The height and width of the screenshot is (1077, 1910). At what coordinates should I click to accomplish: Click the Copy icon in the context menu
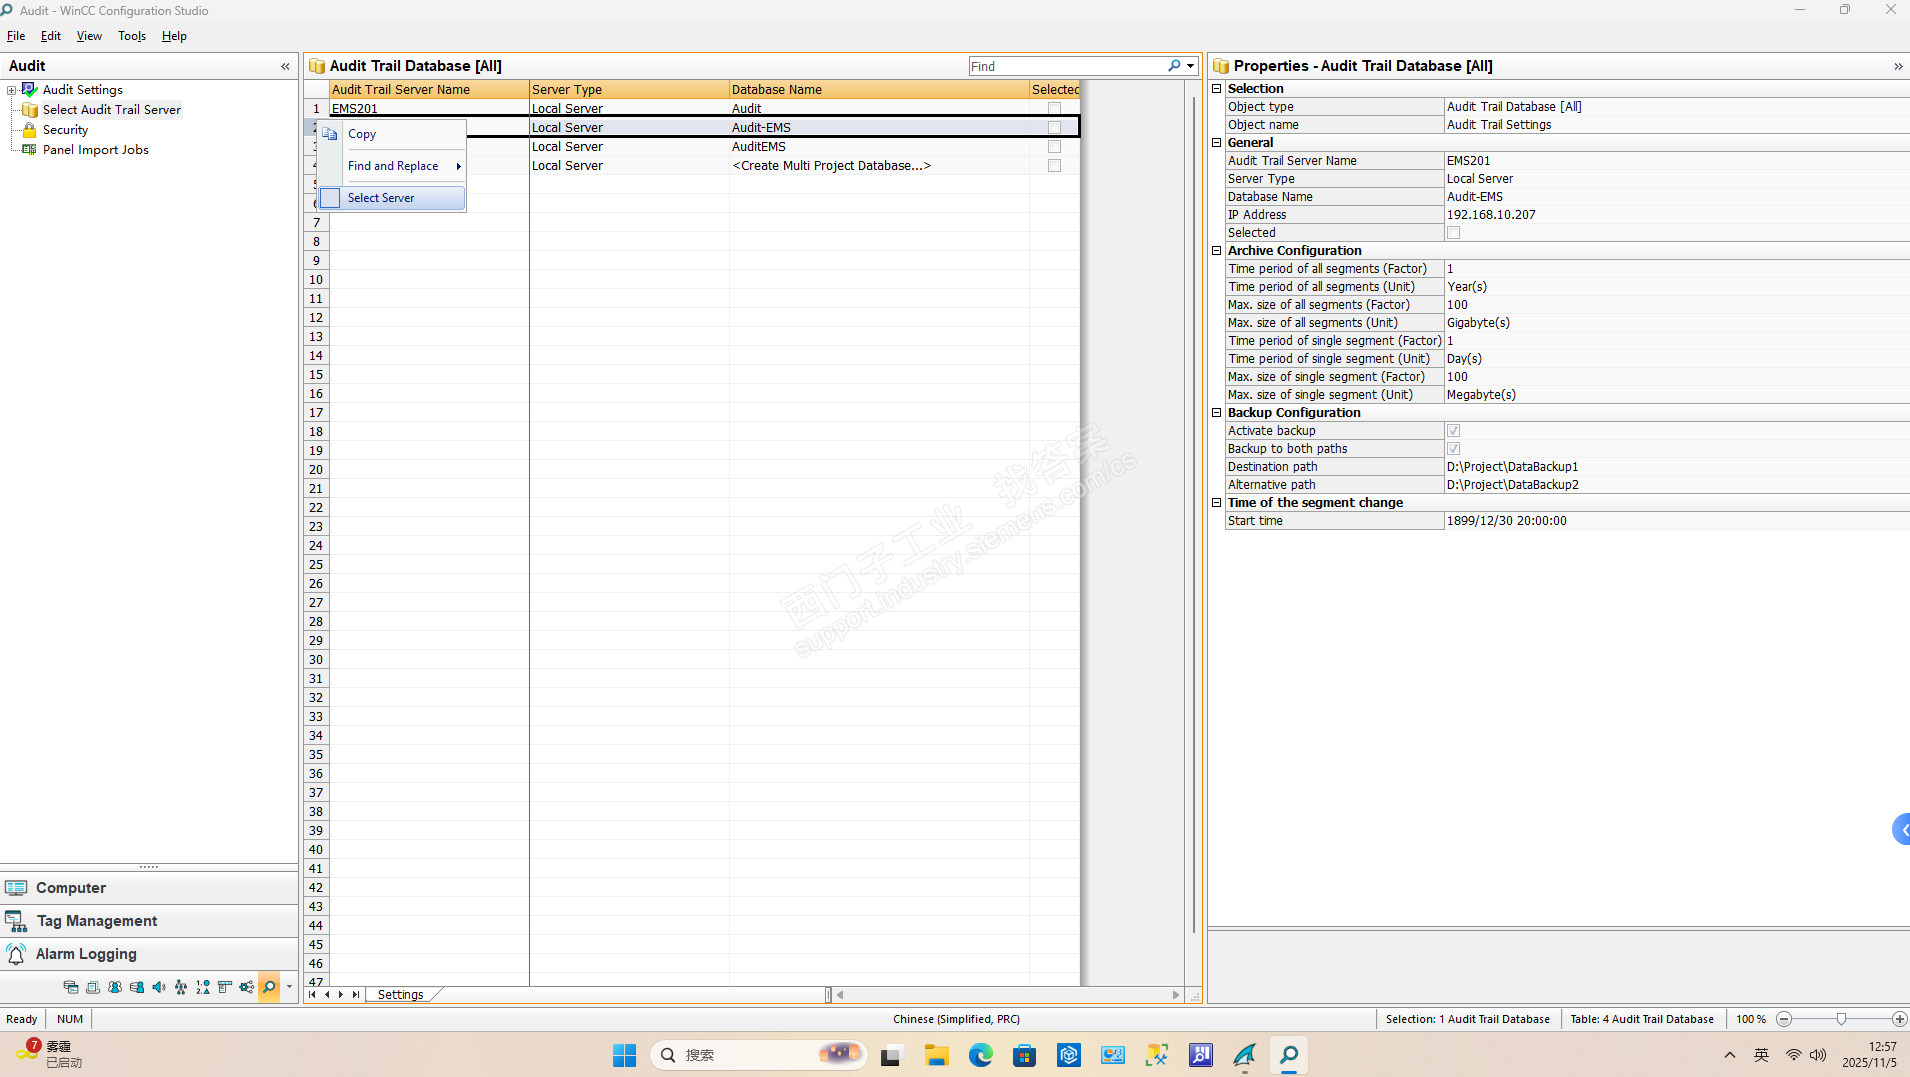(330, 134)
